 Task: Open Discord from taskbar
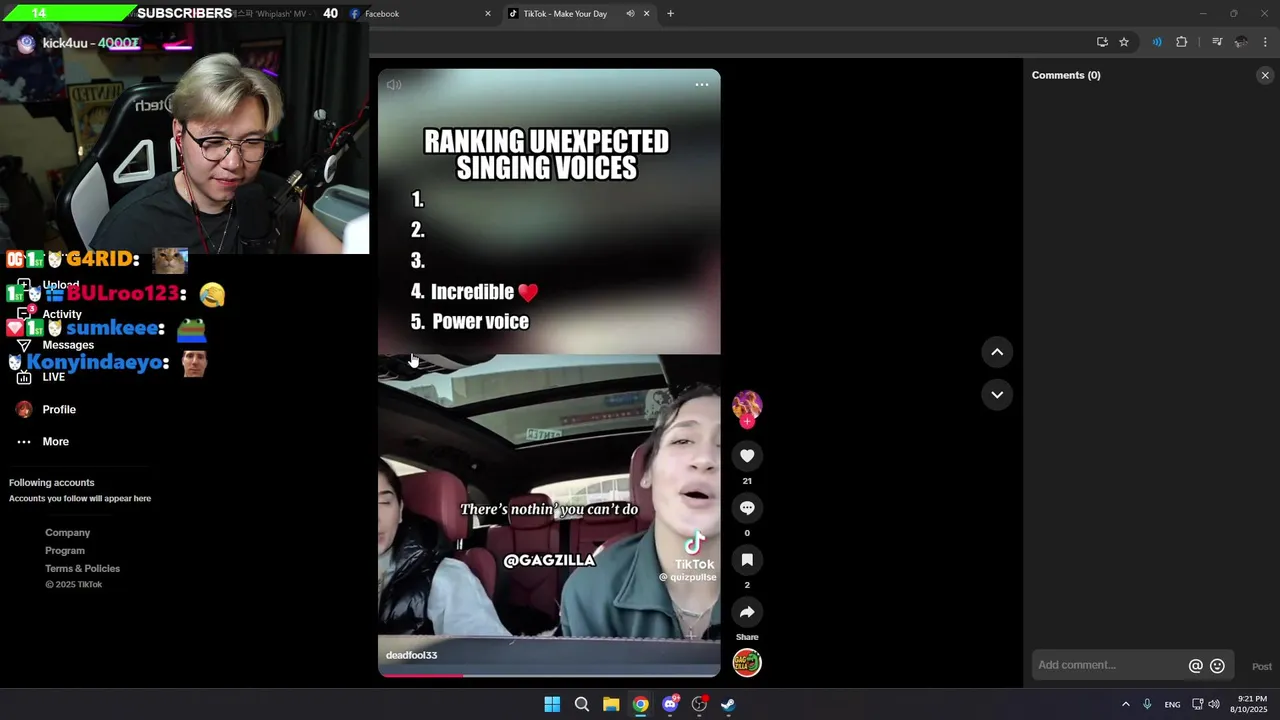(670, 704)
